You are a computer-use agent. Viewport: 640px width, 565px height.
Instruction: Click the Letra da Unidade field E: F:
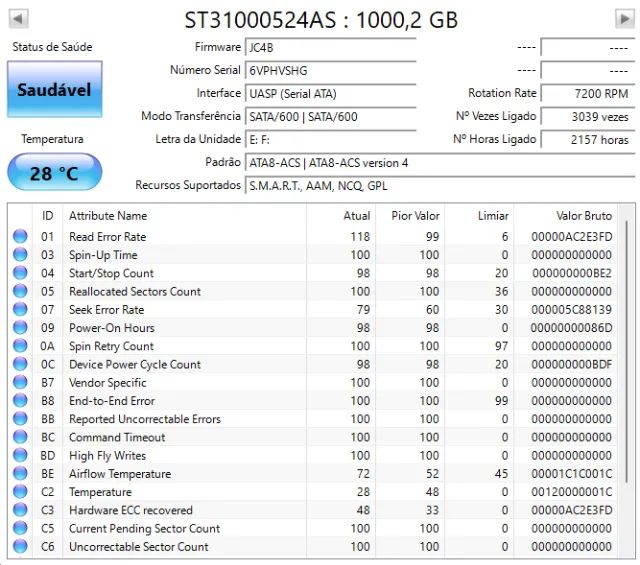[330, 140]
